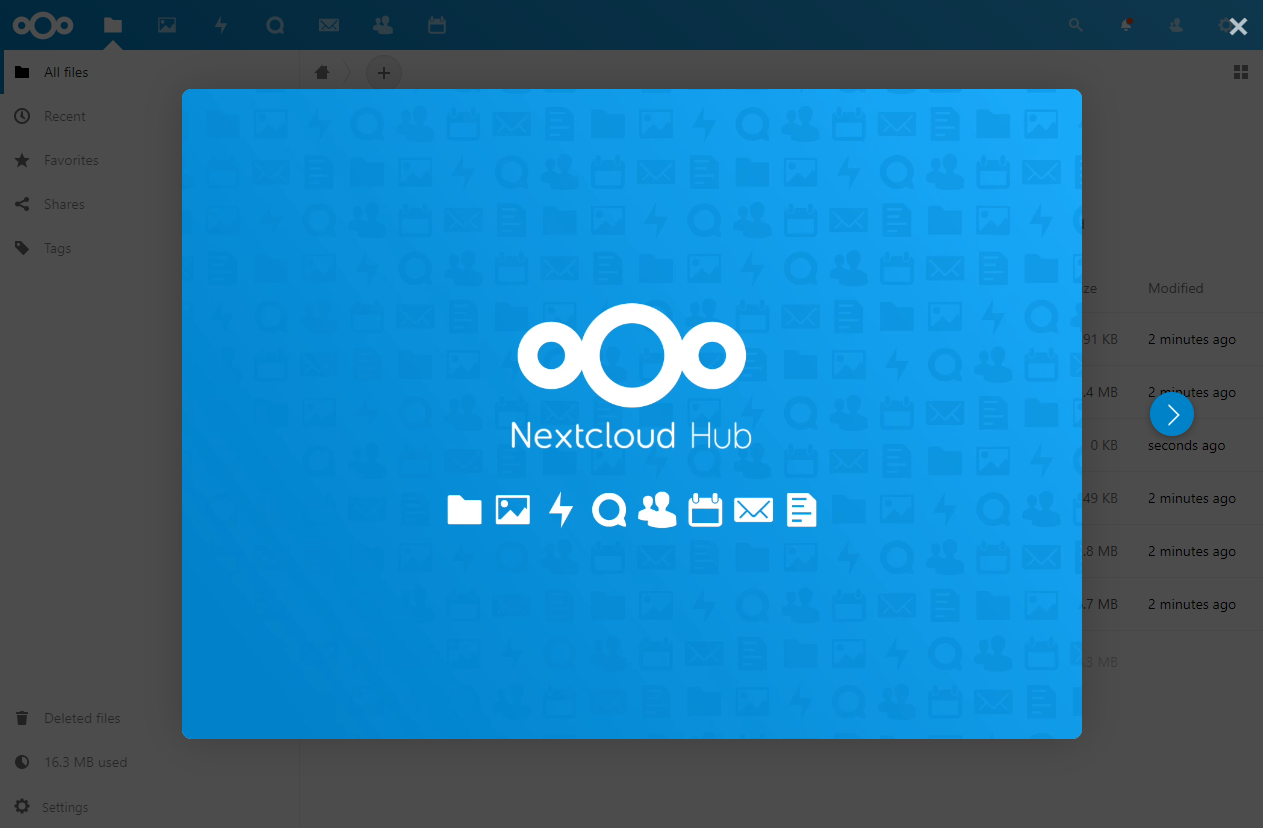Open the Calendar app in the header
The height and width of the screenshot is (828, 1263).
[437, 25]
